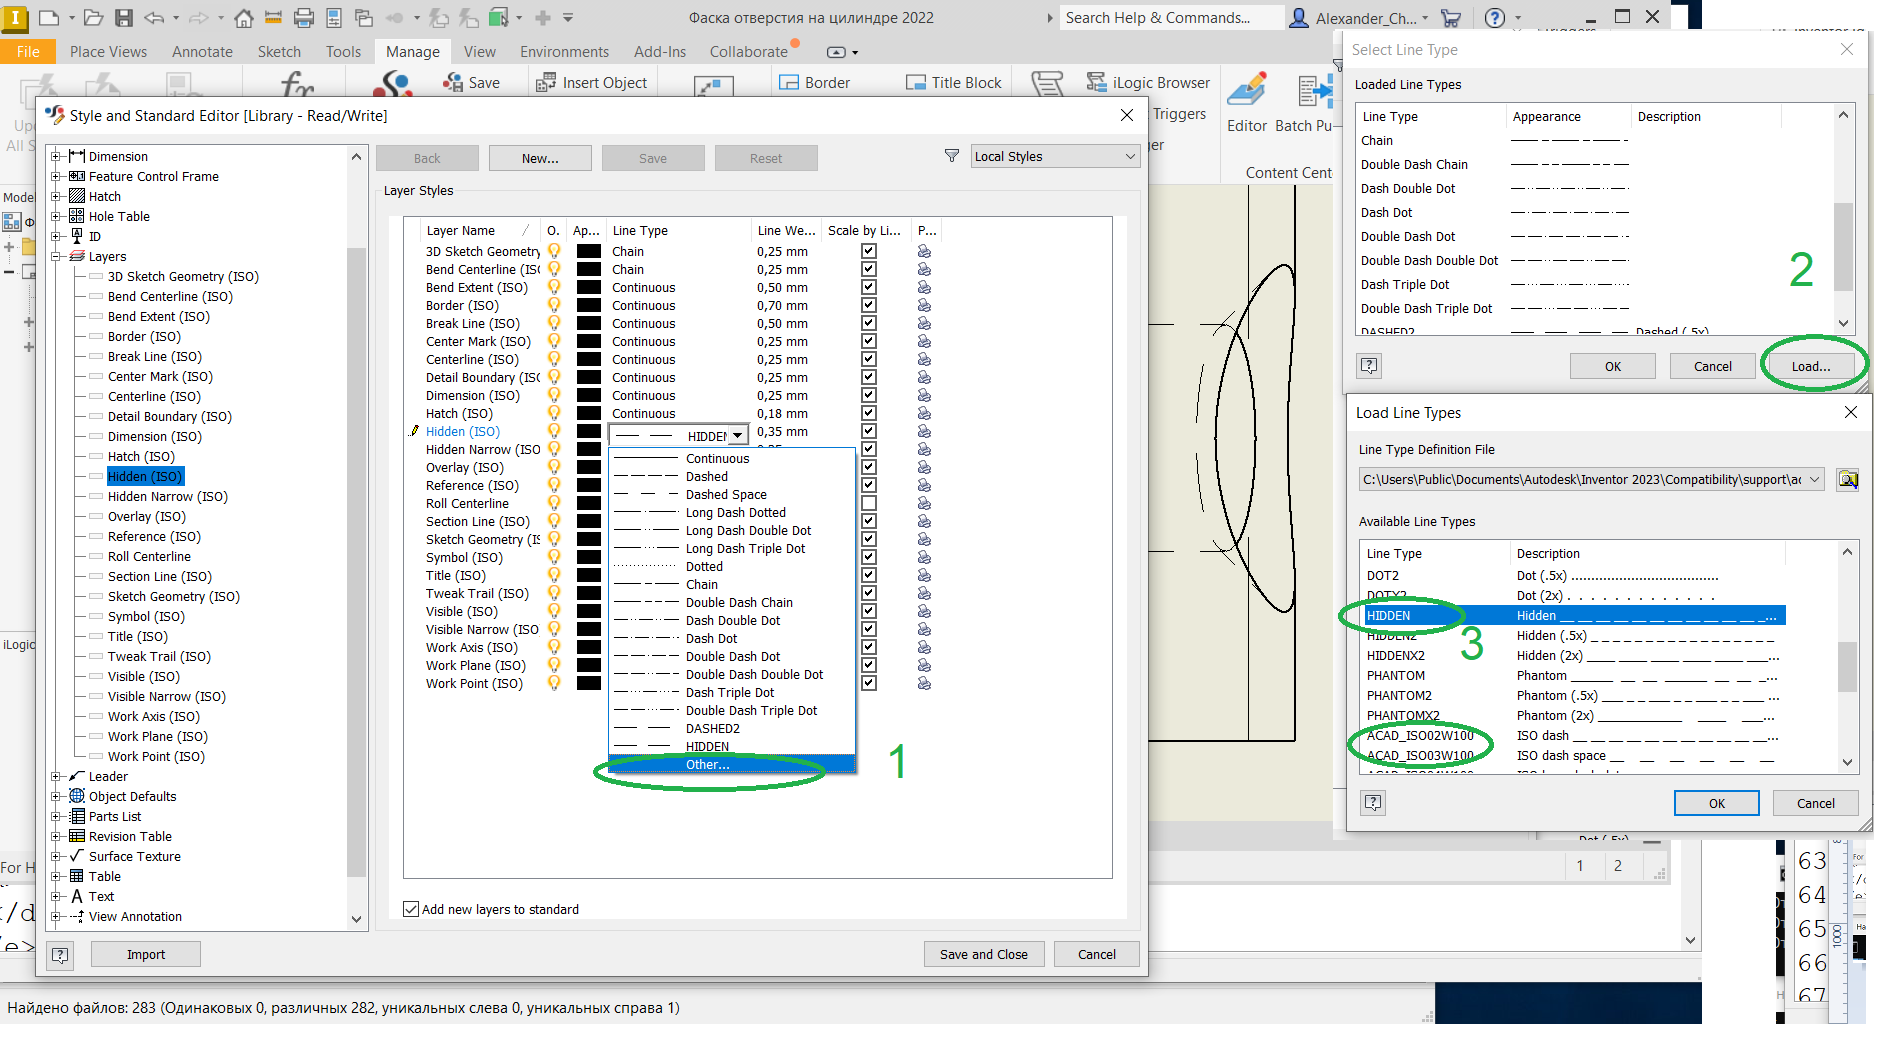Open the Line Type Definition File dropdown
The width and height of the screenshot is (1894, 1046).
pyautogui.click(x=1815, y=479)
